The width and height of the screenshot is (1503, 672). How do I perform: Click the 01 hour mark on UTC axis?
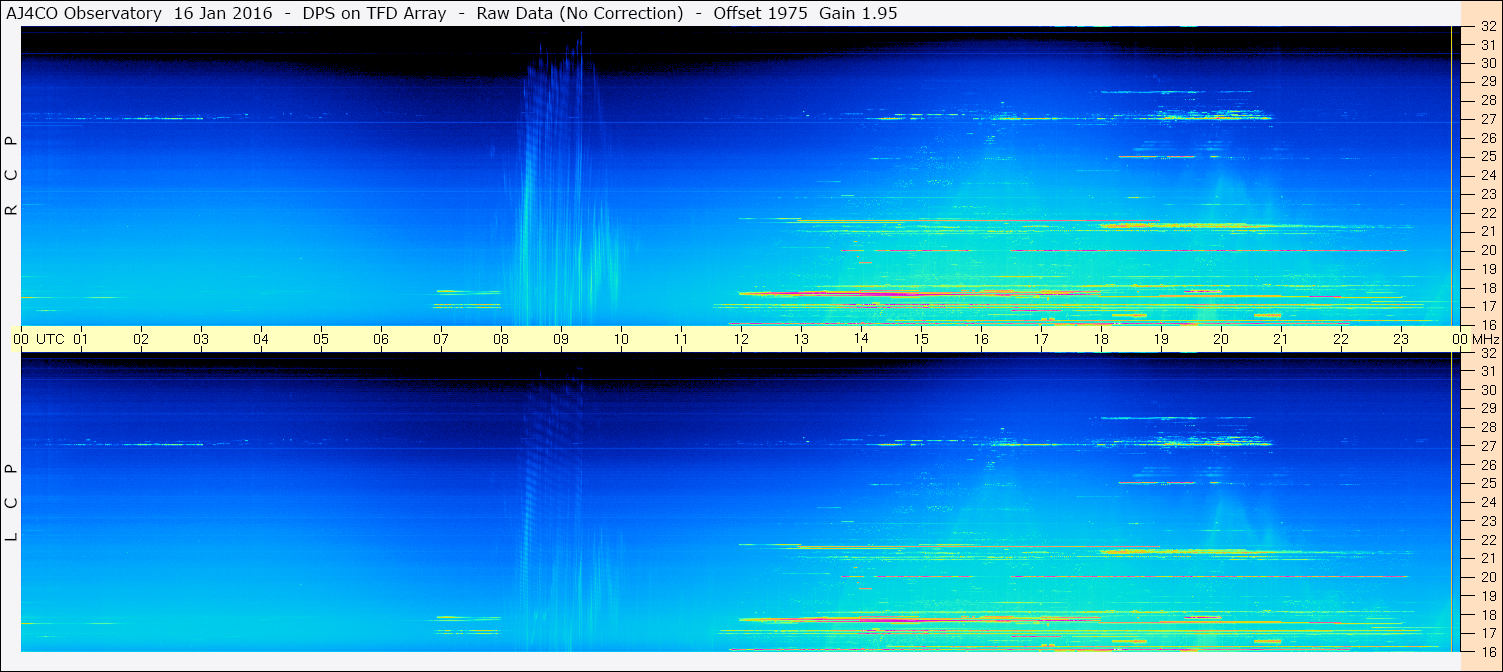[x=81, y=339]
